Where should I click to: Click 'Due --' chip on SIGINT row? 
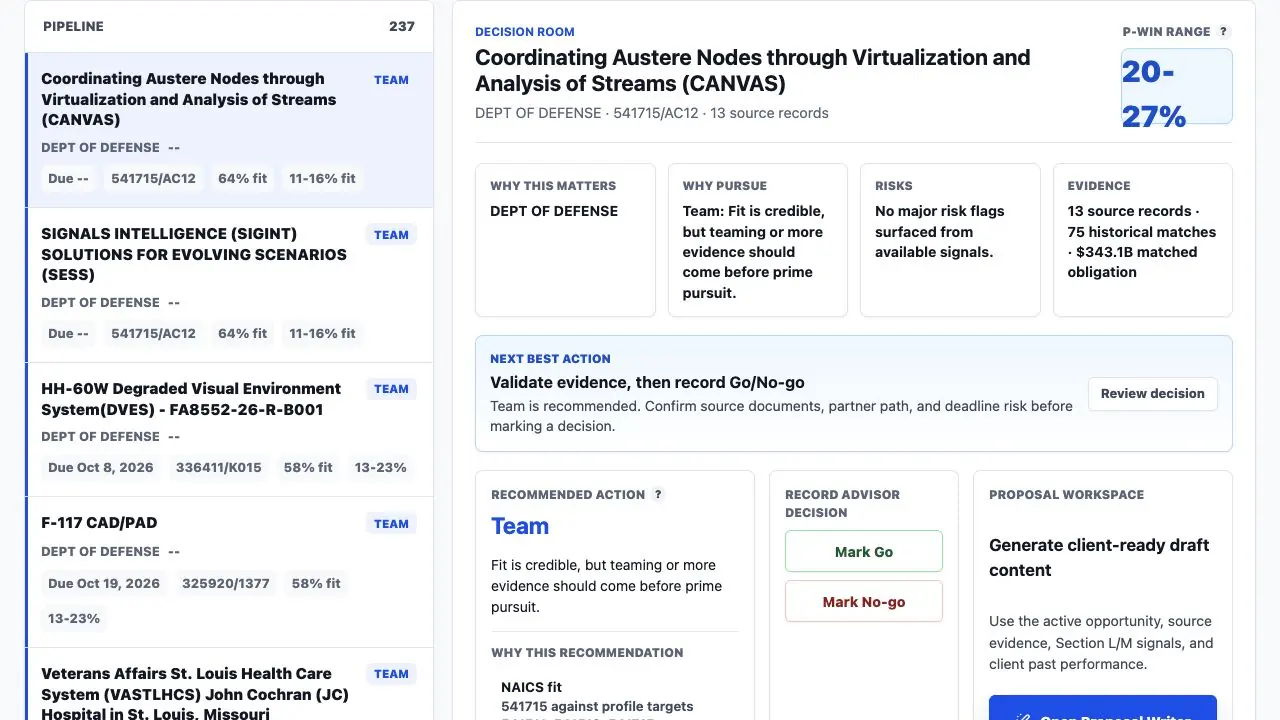69,333
